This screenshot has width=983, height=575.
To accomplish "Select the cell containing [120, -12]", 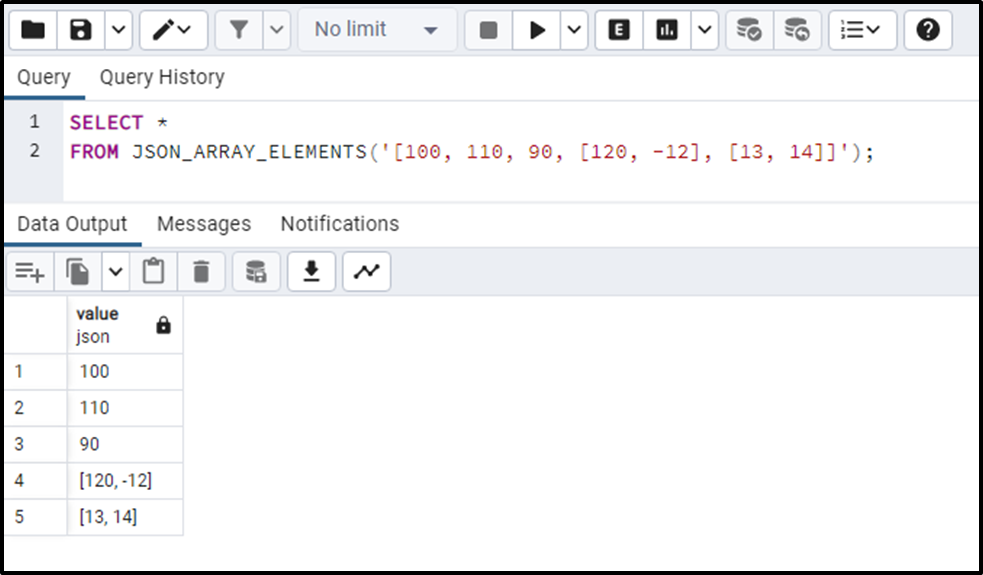I will pos(125,481).
